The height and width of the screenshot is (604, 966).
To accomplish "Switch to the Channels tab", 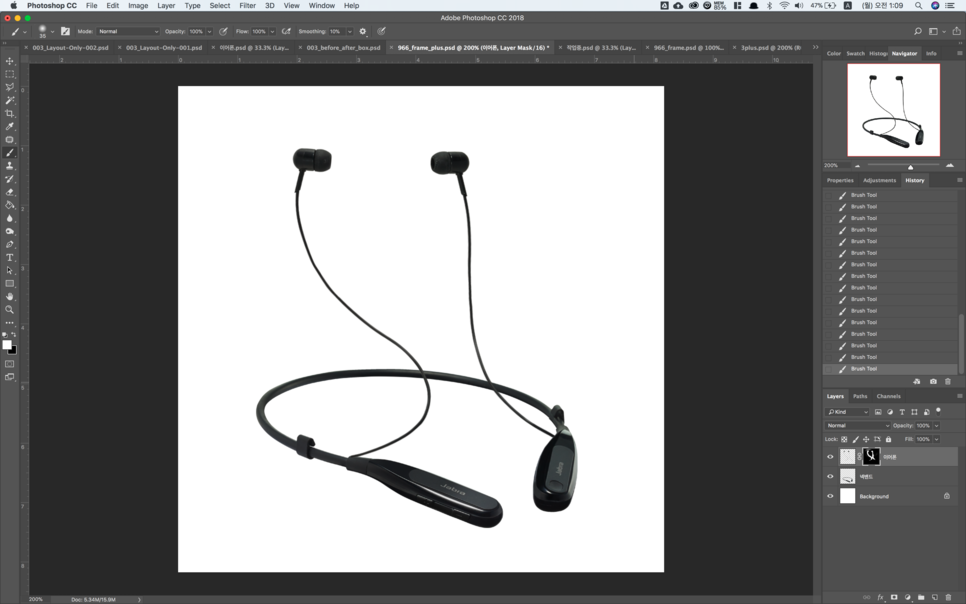I will pos(889,396).
